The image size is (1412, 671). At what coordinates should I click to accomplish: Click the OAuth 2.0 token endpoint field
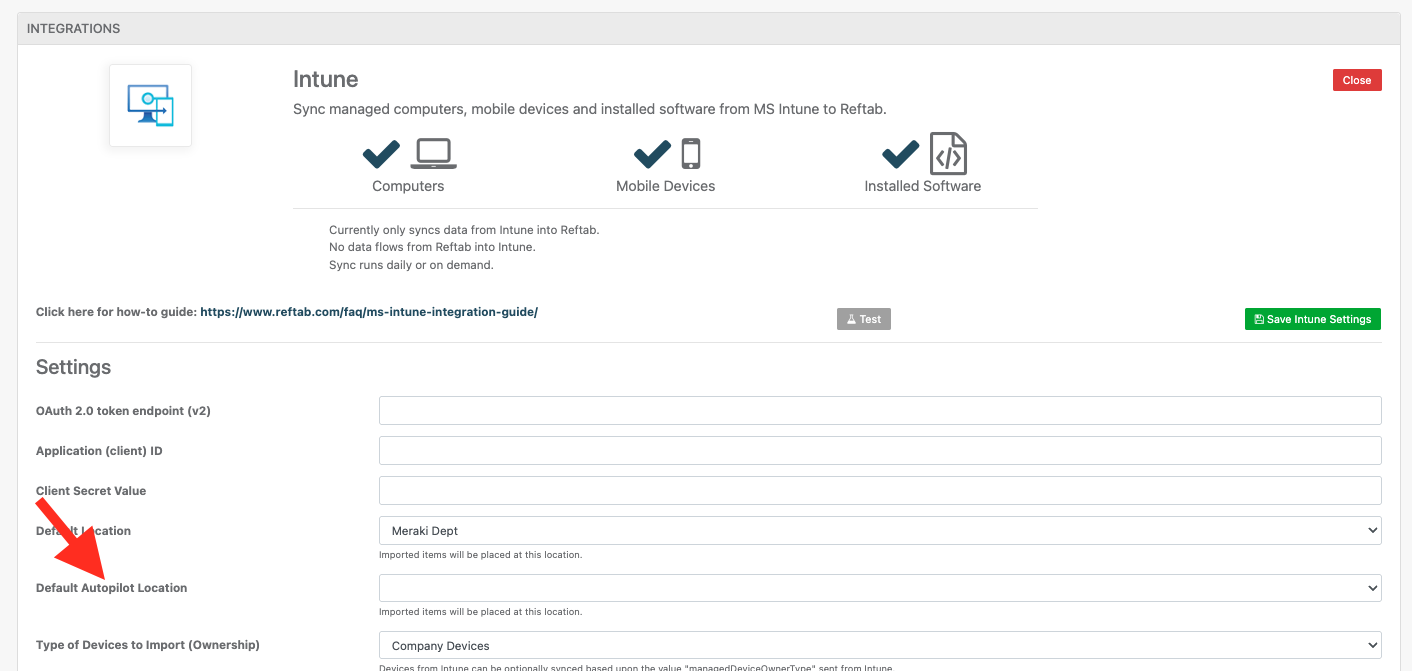[880, 410]
